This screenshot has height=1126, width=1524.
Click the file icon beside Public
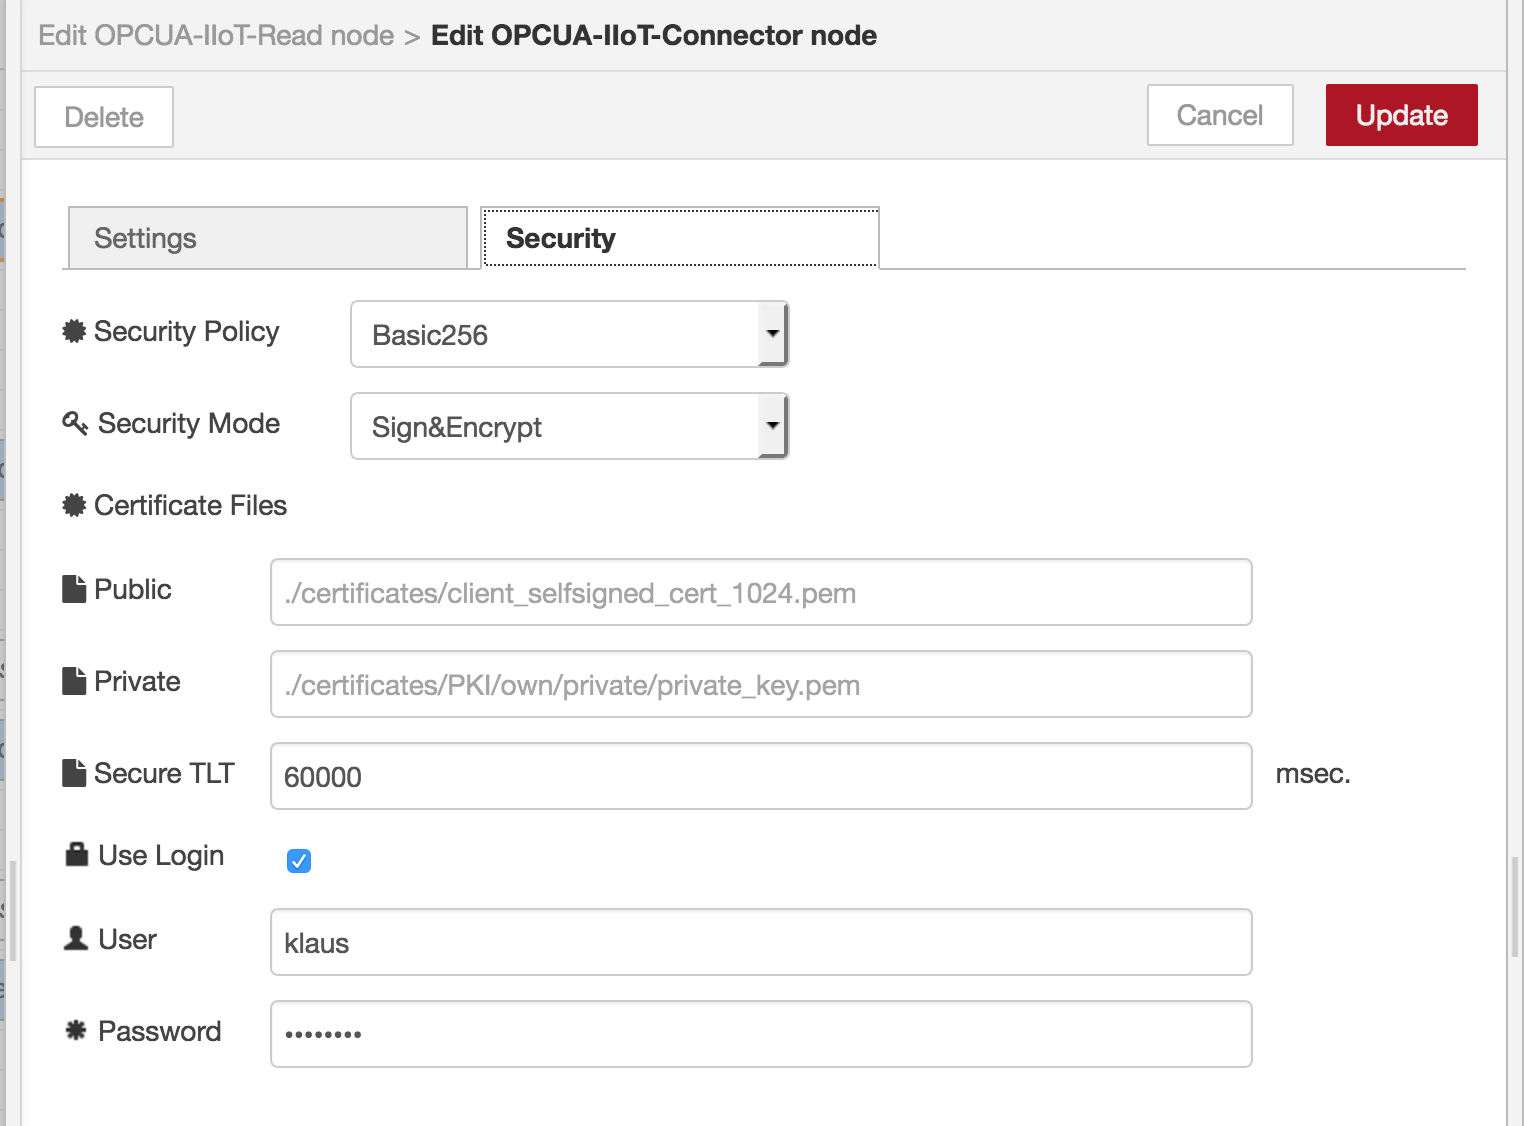coord(74,588)
